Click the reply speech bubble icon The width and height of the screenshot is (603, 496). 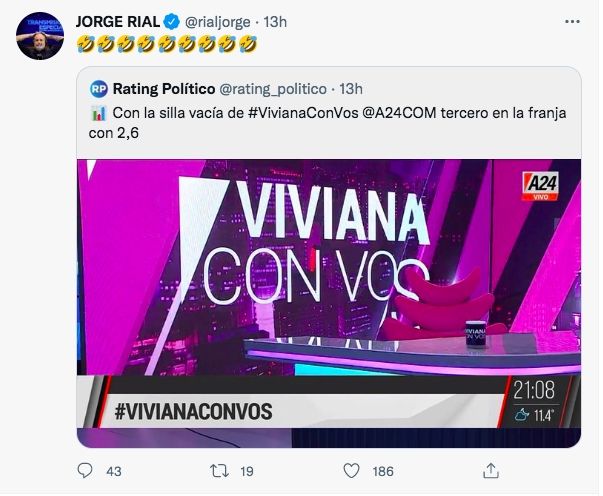(x=85, y=470)
